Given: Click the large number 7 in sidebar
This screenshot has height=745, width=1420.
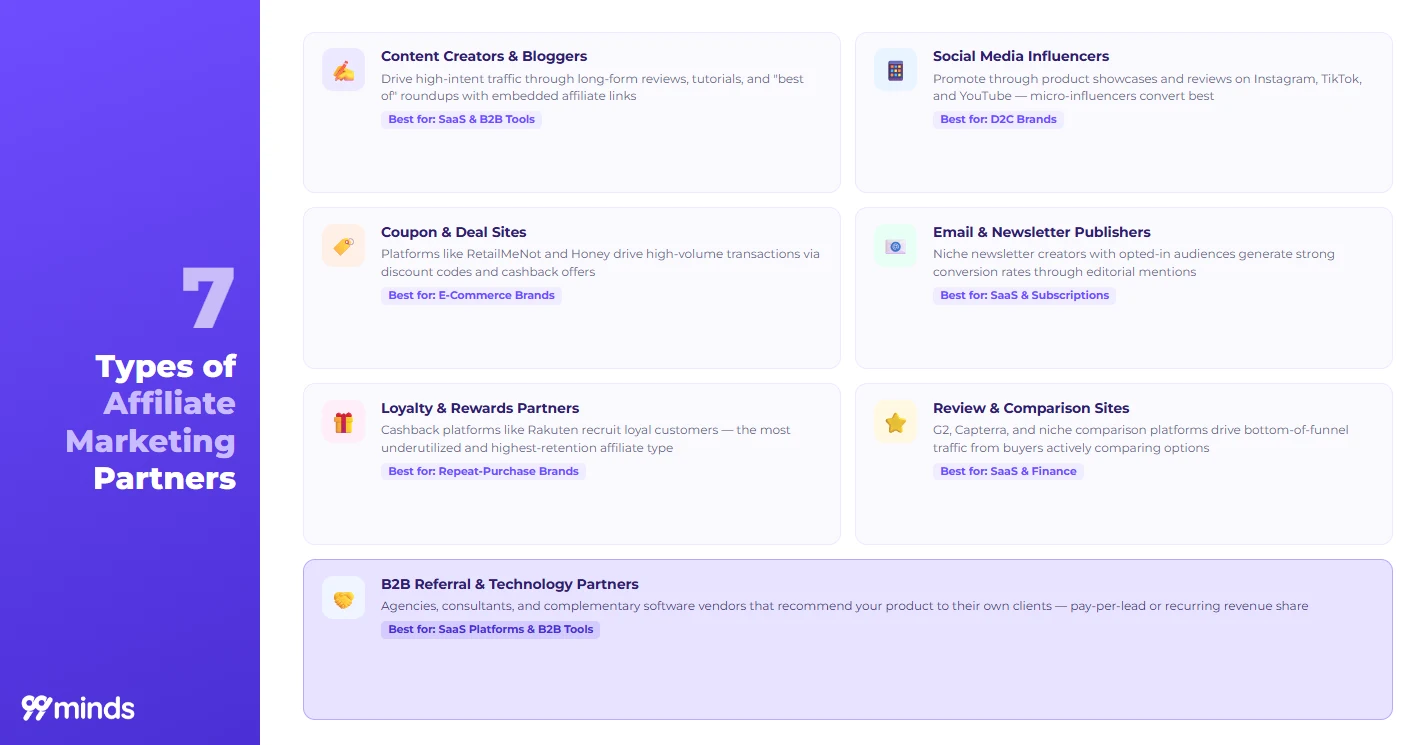Looking at the screenshot, I should click(209, 299).
